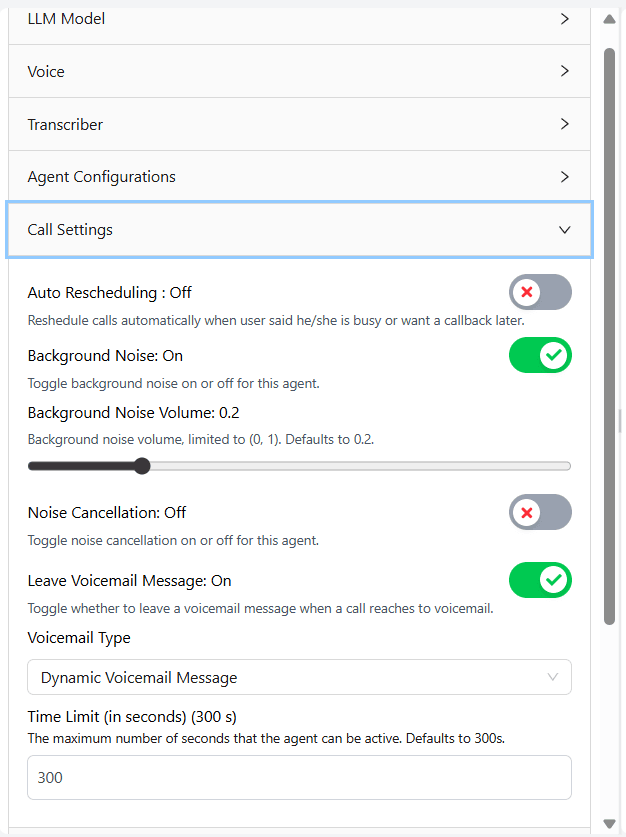This screenshot has width=626, height=837.
Task: Click the right chevron in Voice row
Action: pyautogui.click(x=565, y=72)
